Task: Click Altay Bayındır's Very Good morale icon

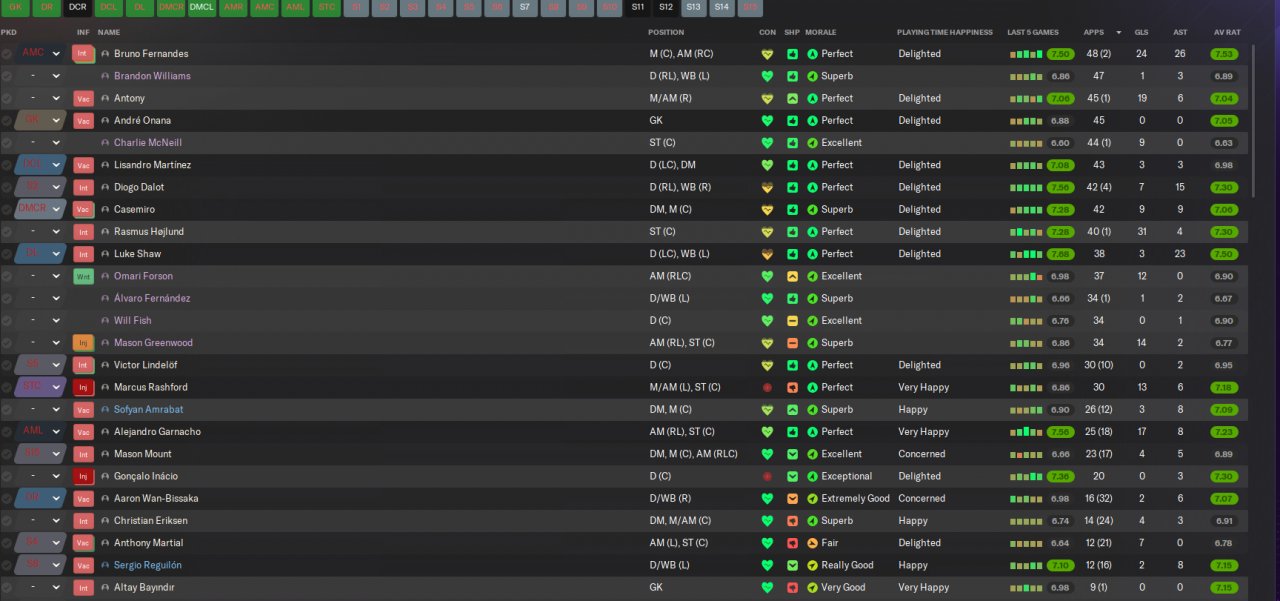Action: [813, 587]
